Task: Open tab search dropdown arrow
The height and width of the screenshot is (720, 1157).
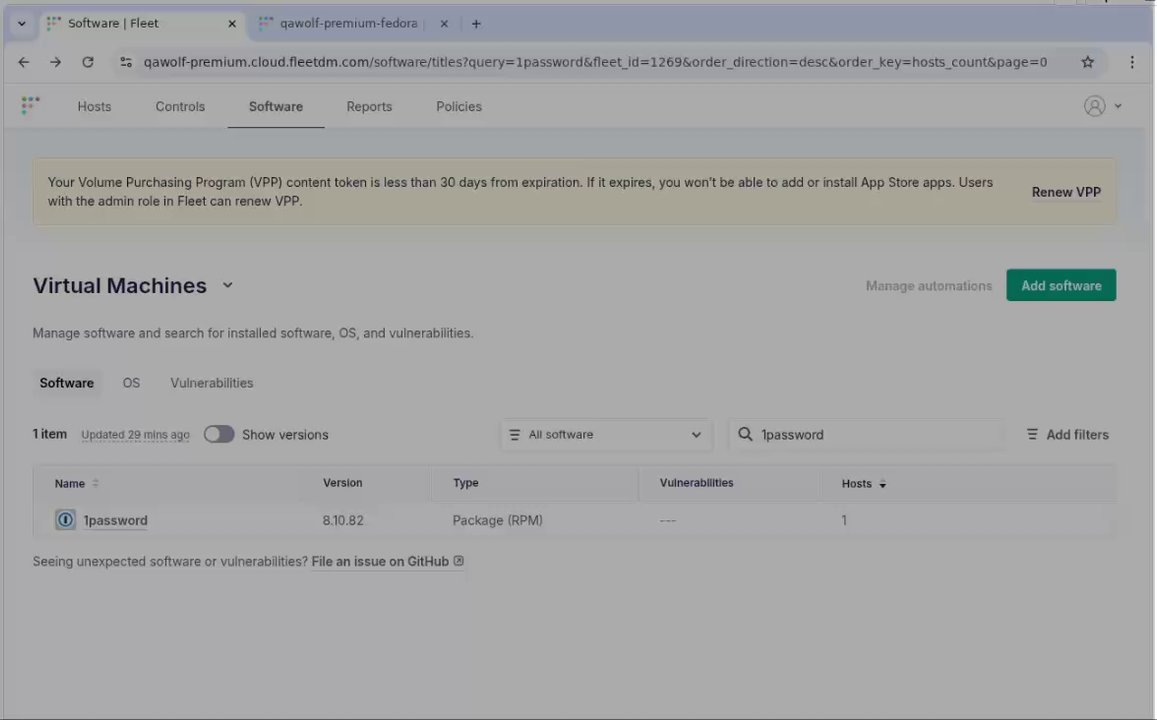Action: (21, 24)
